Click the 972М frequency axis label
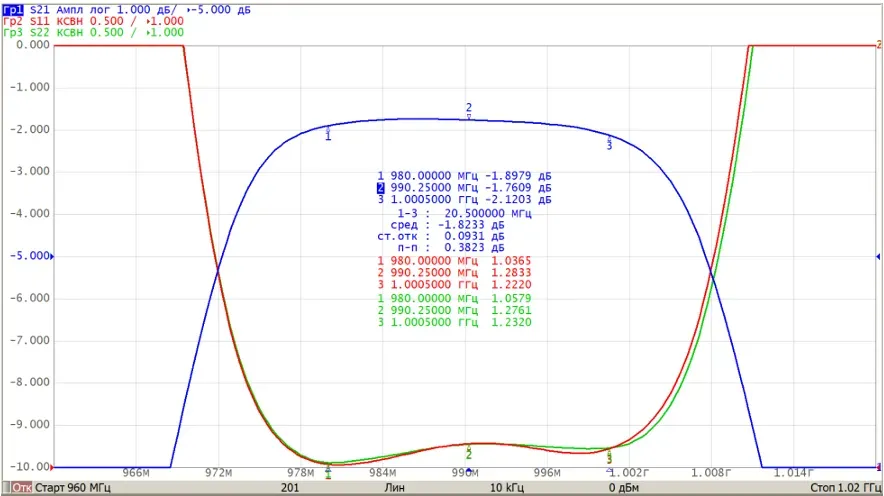 tap(218, 473)
